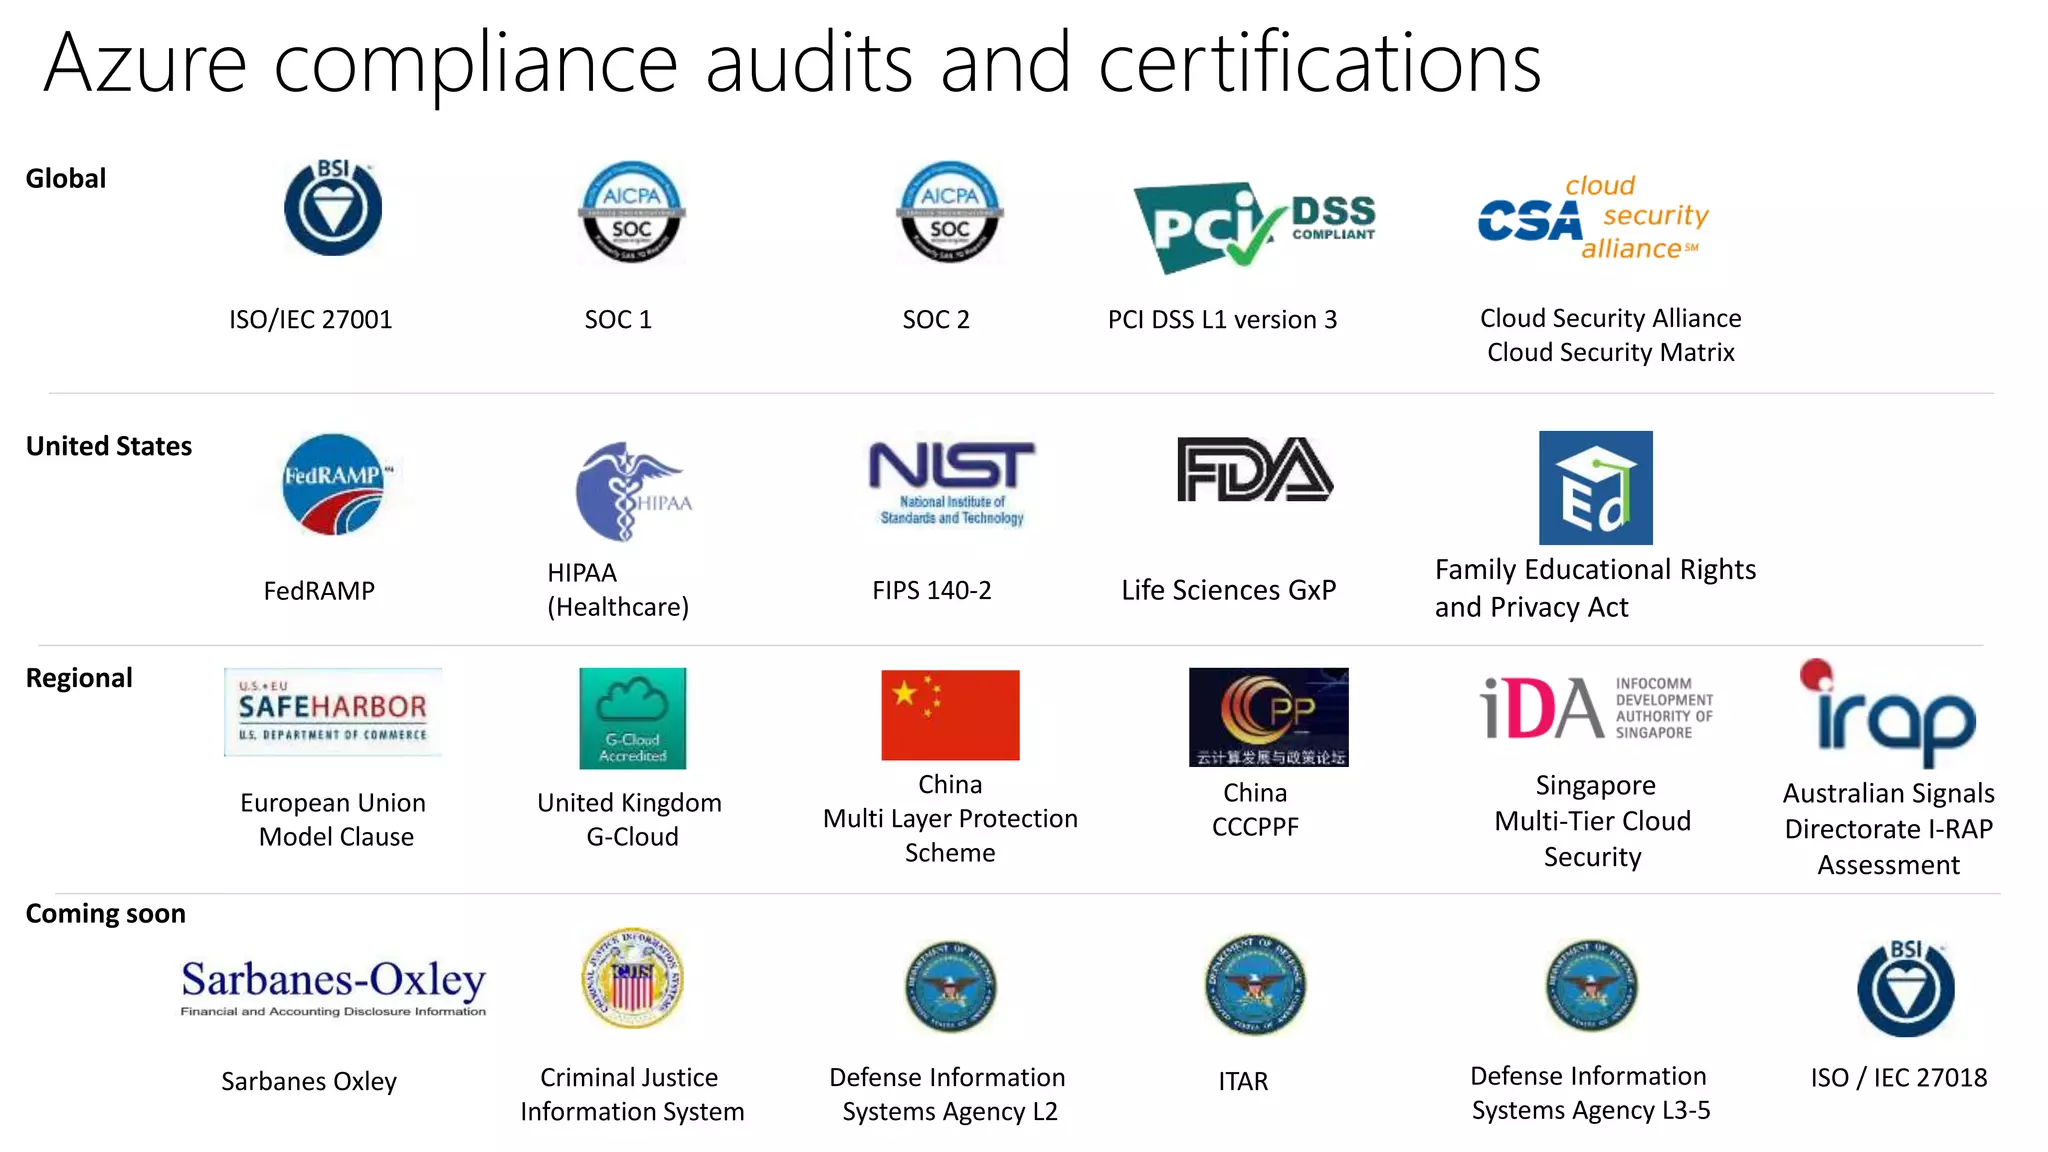
Task: Click the Cloud Security Alliance Cloud Security Matrix text
Action: click(1611, 335)
